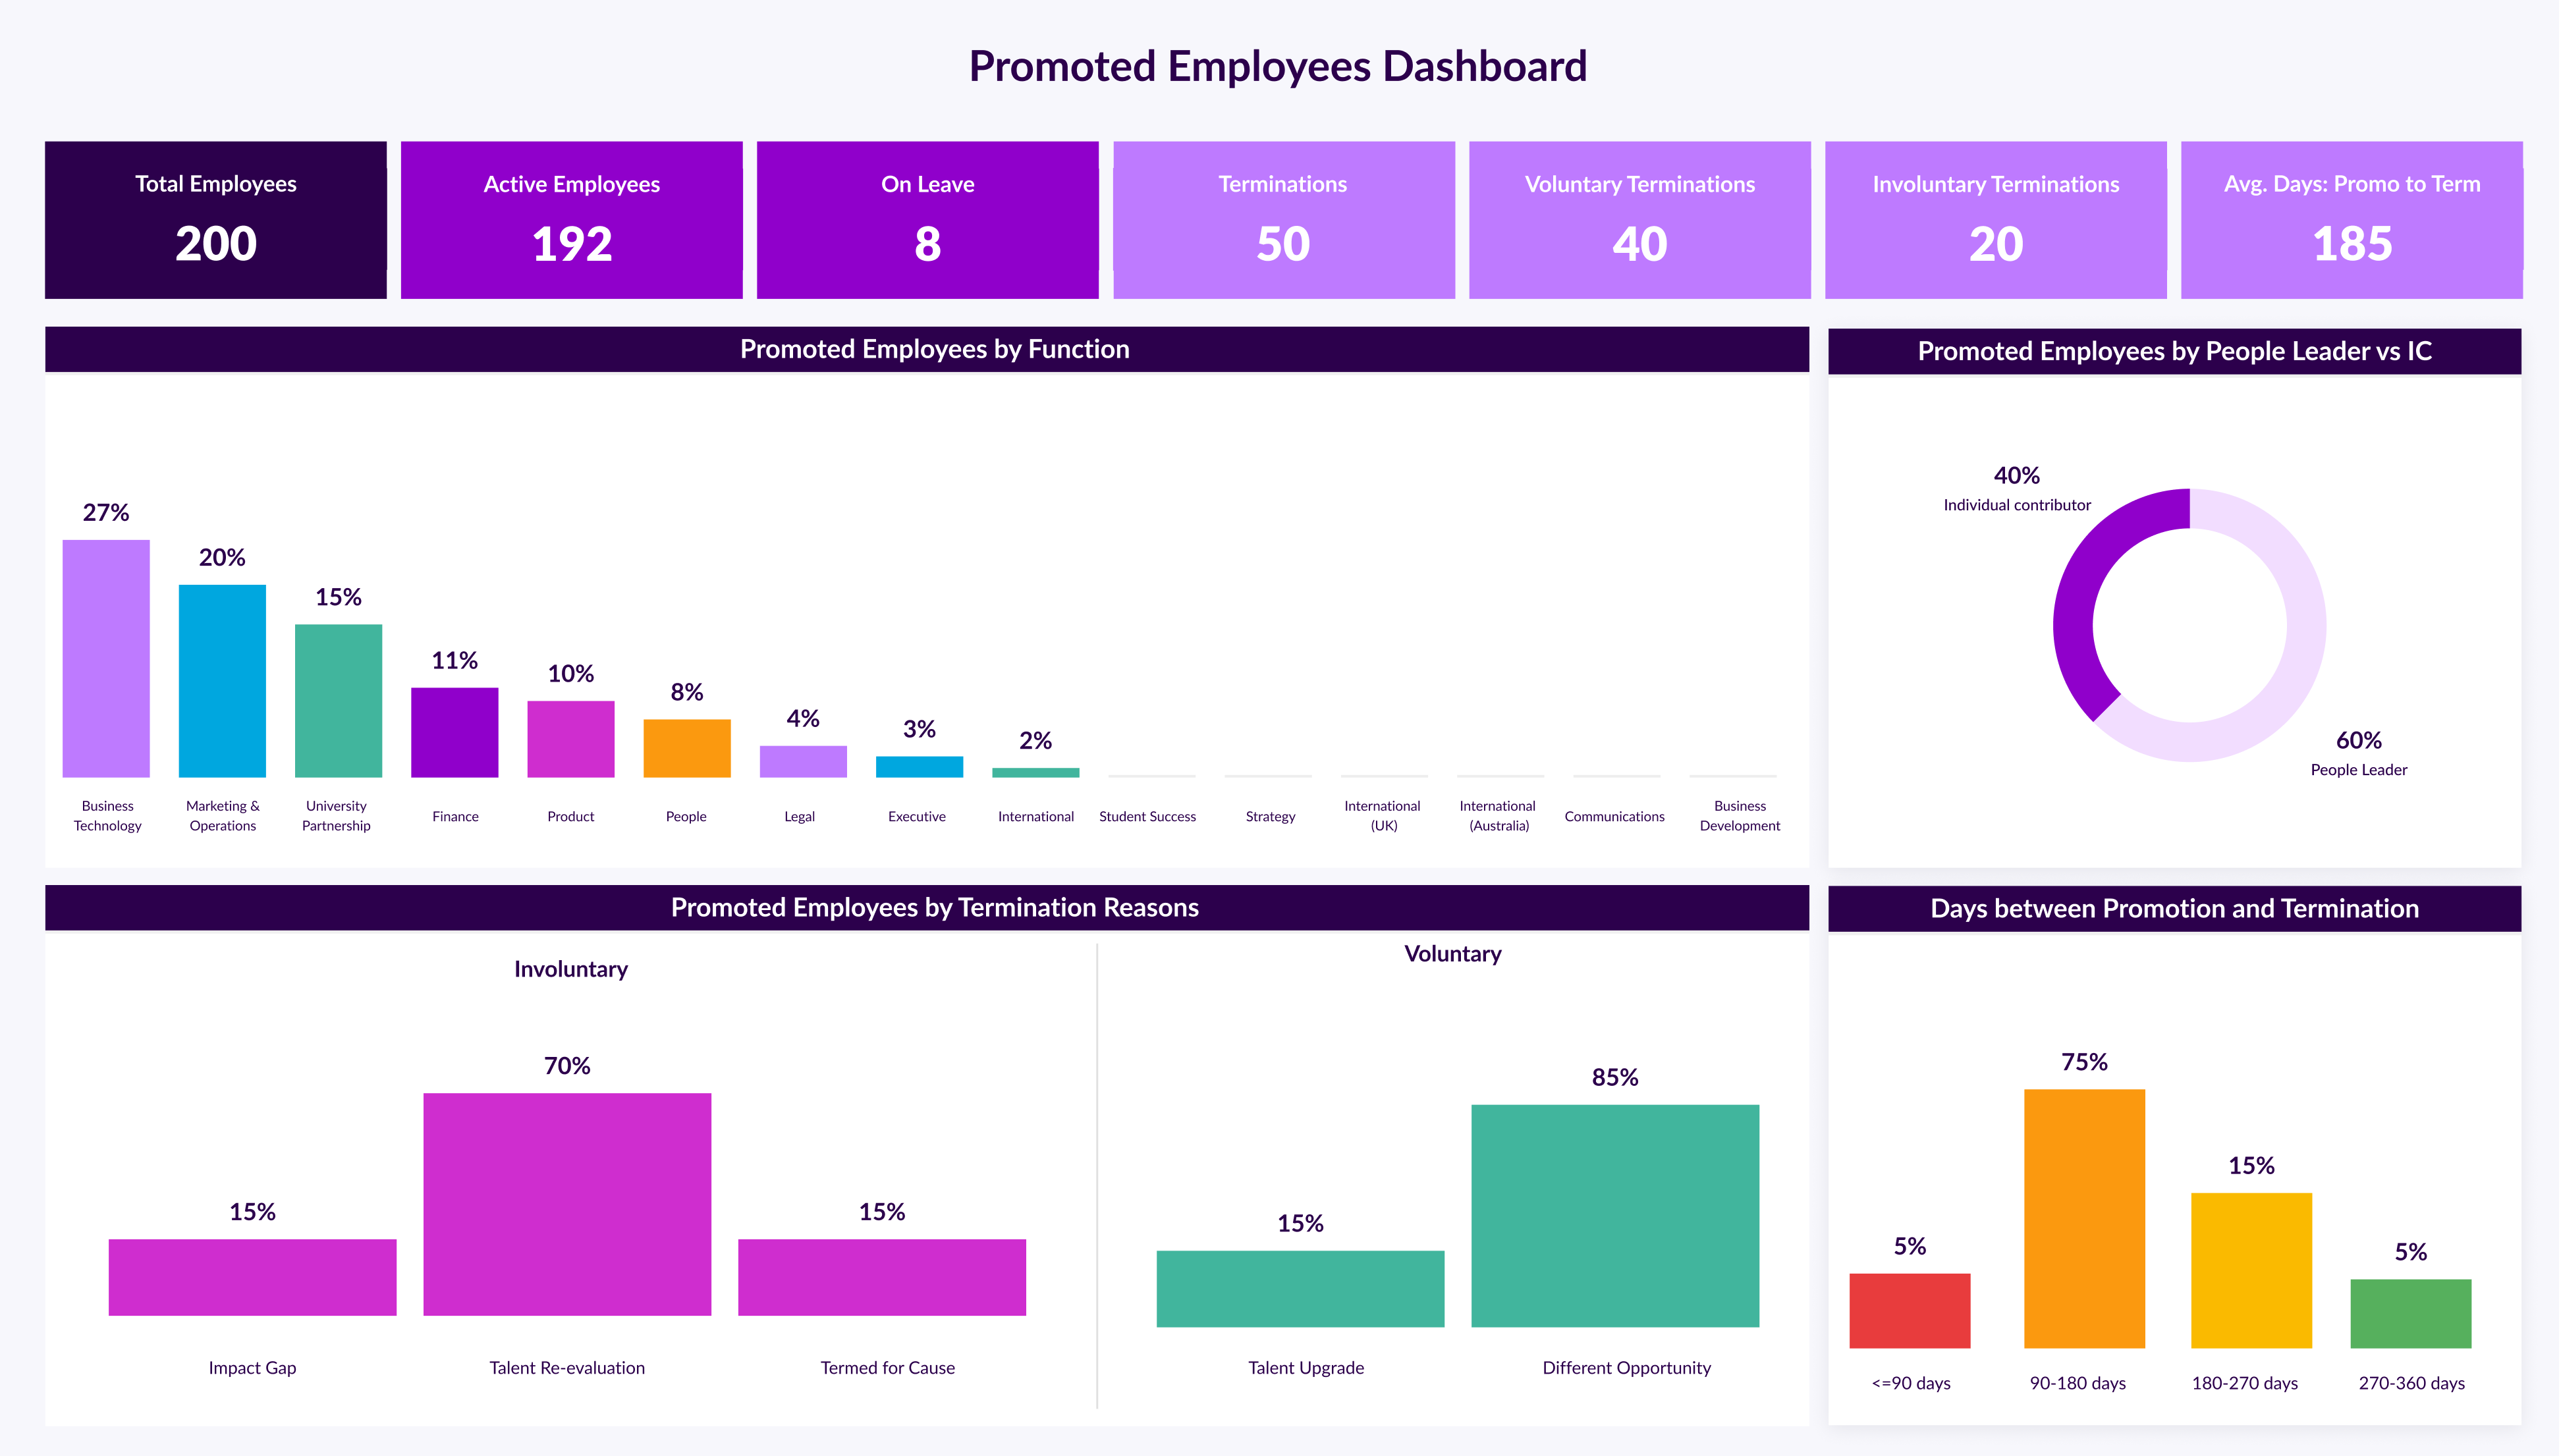Click the Total Employees 200 card
2559x1456 pixels.
coord(215,220)
